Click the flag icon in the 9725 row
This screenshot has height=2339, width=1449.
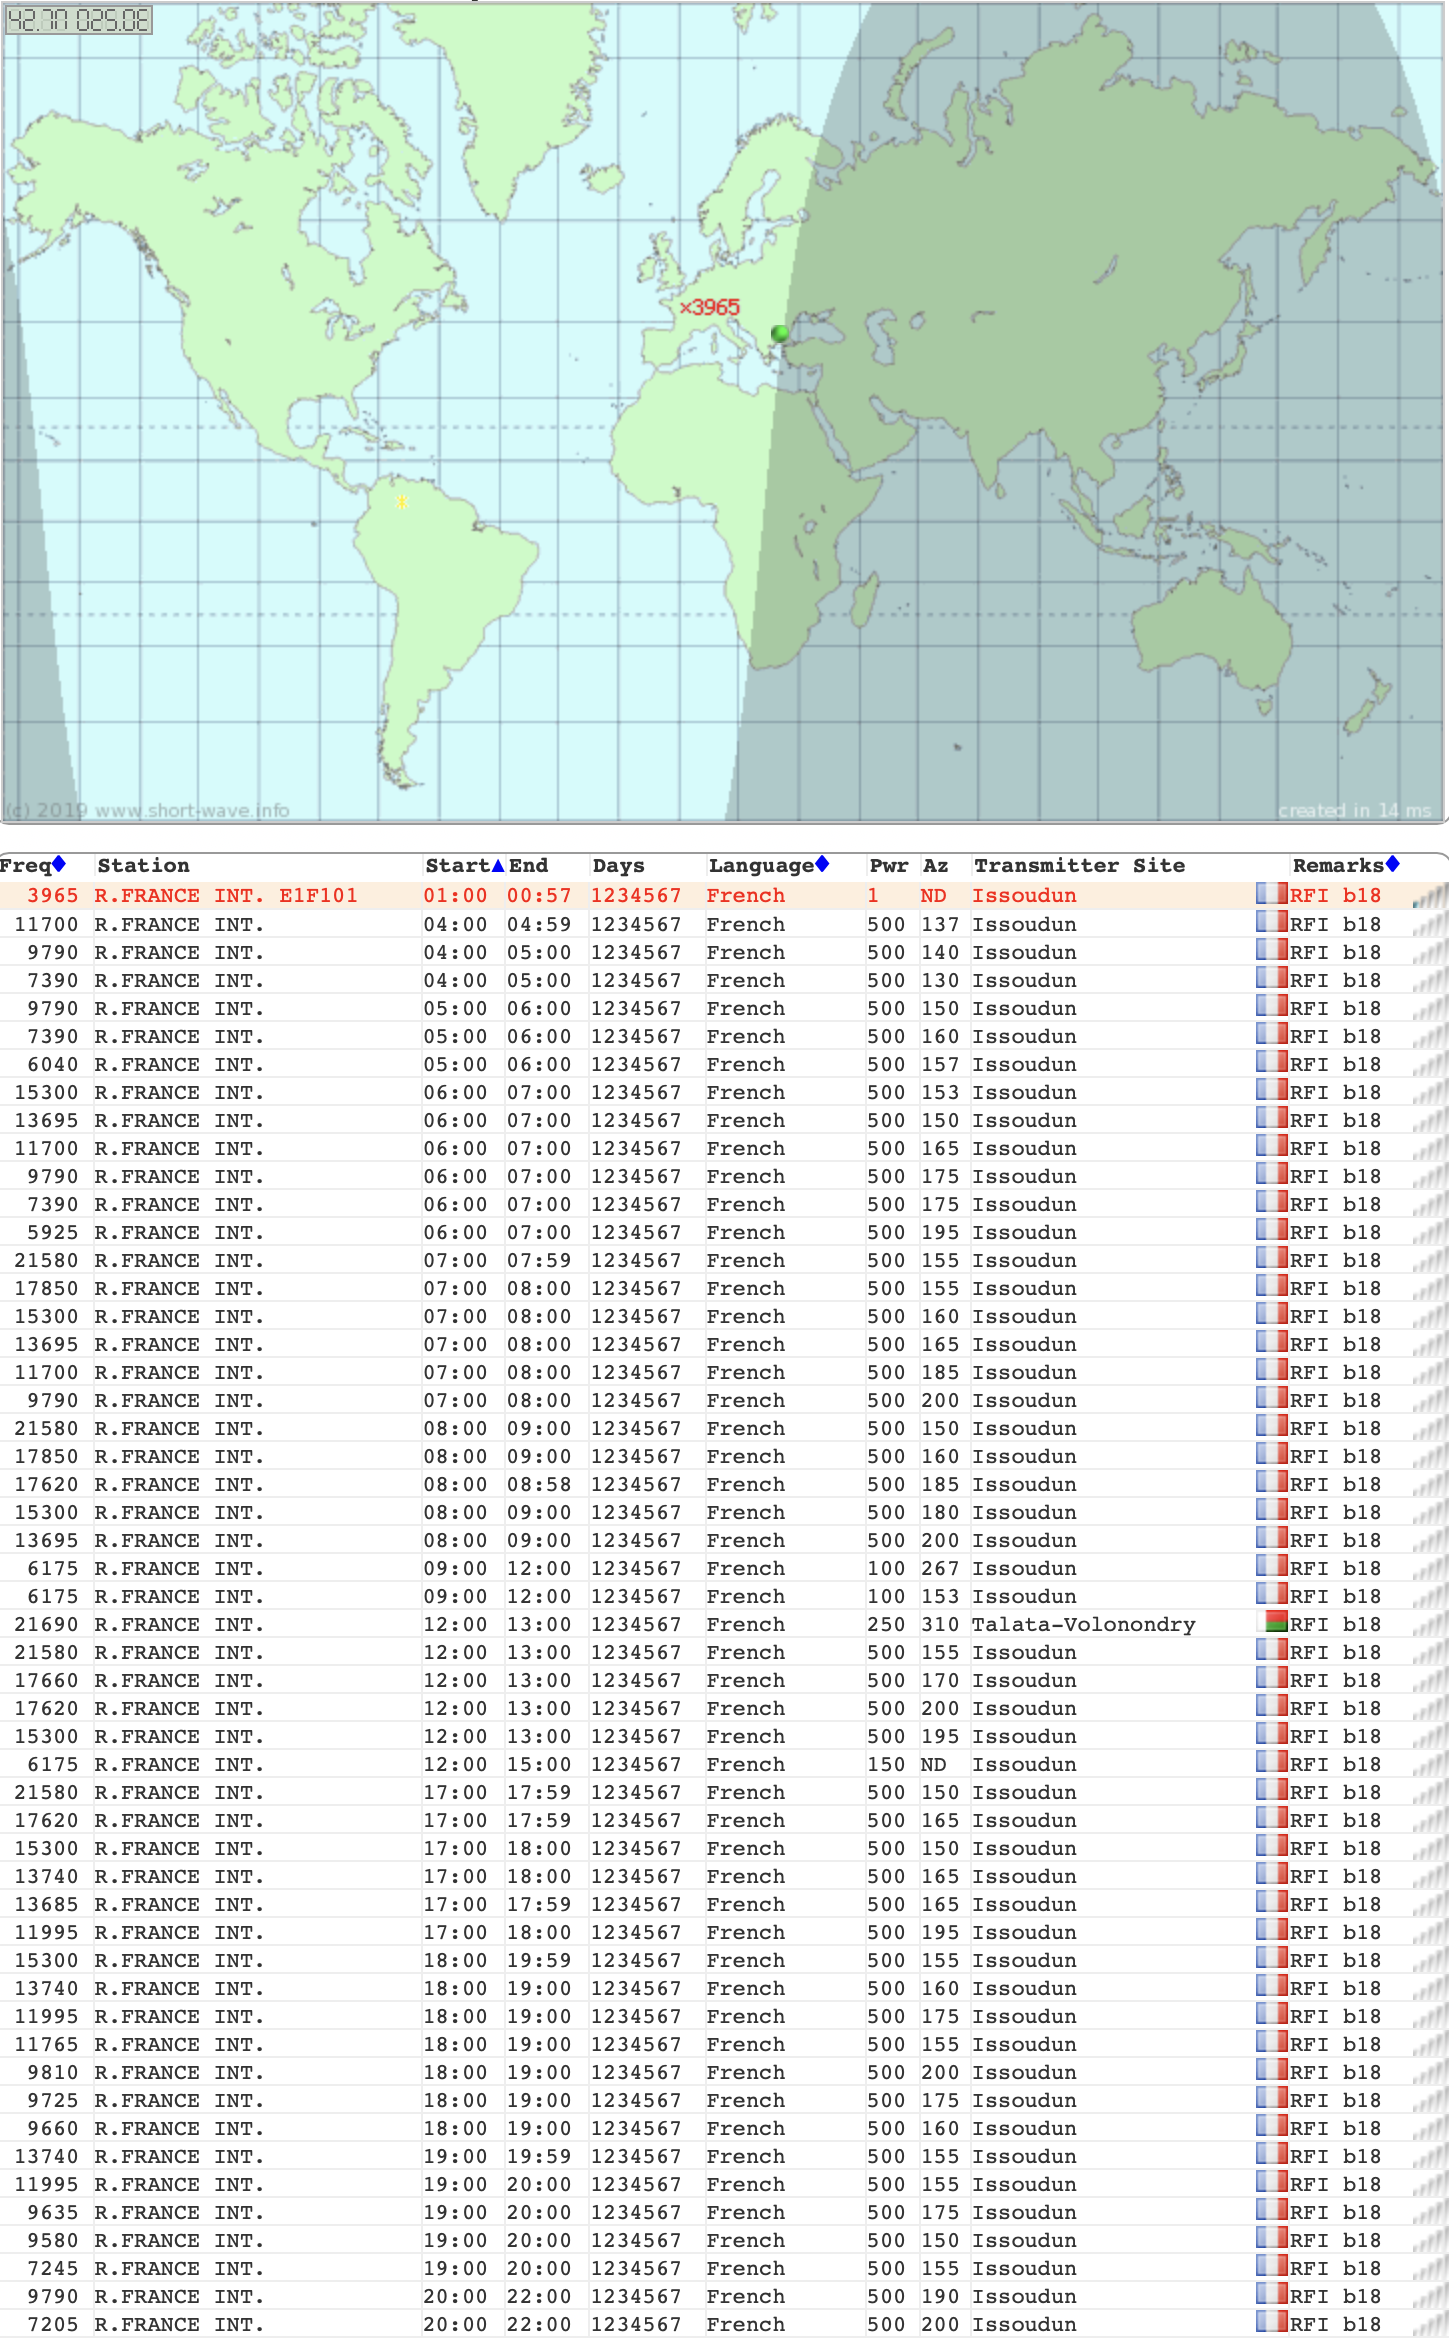click(1272, 2098)
